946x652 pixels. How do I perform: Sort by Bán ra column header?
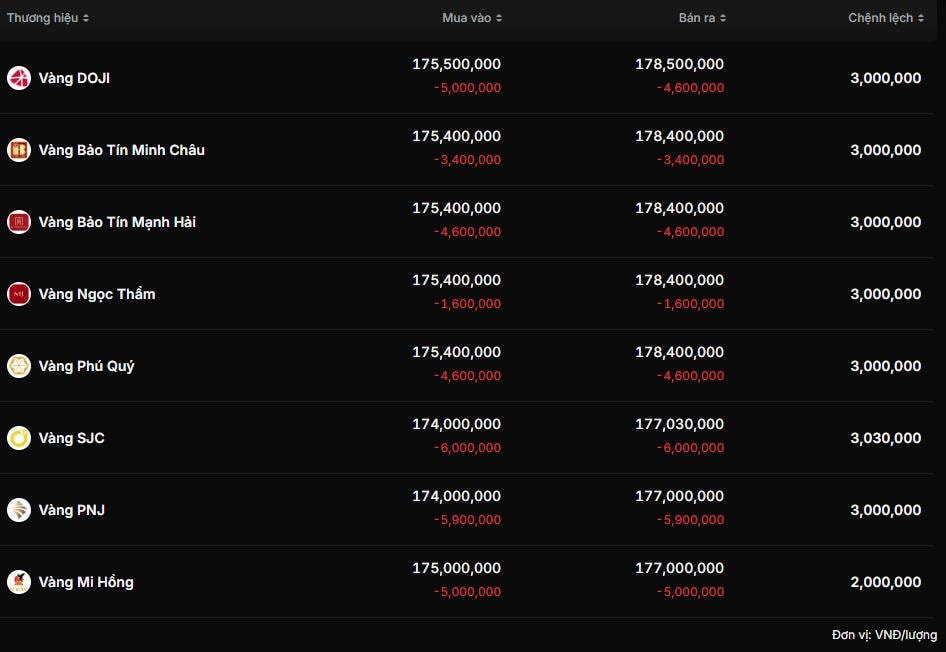pyautogui.click(x=702, y=18)
